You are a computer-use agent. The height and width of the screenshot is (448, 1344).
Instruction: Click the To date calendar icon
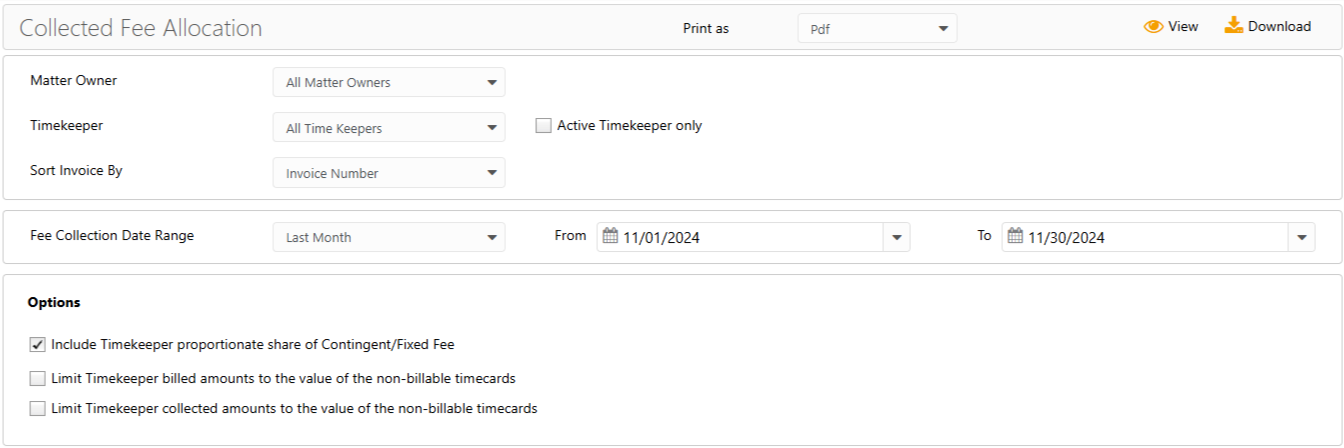[1015, 237]
